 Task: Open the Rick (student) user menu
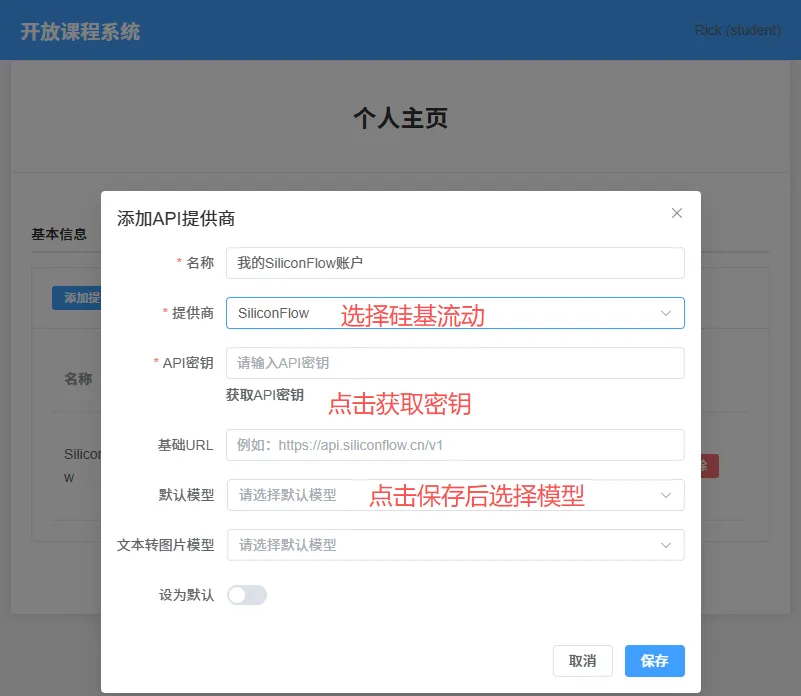[737, 30]
